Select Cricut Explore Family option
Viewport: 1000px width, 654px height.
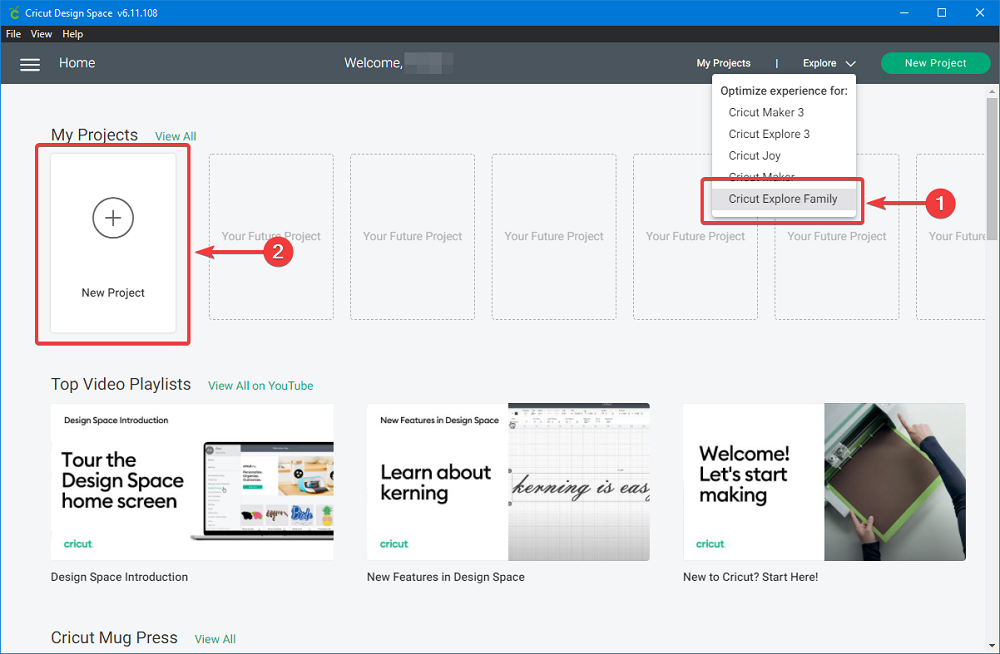coord(784,199)
